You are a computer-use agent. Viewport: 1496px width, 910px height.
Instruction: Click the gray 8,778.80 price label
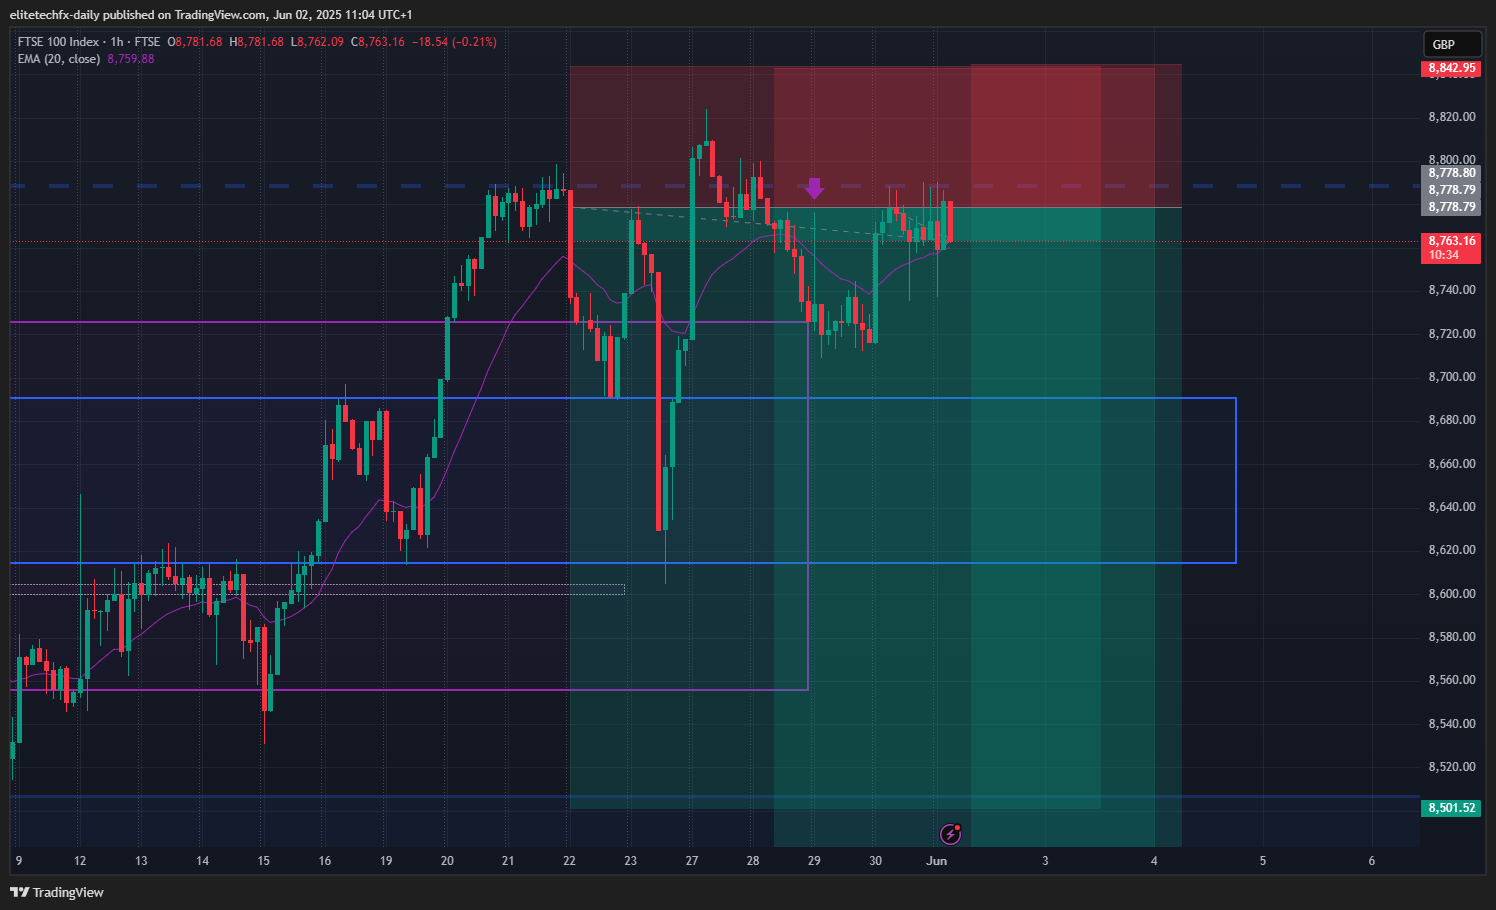click(1451, 173)
